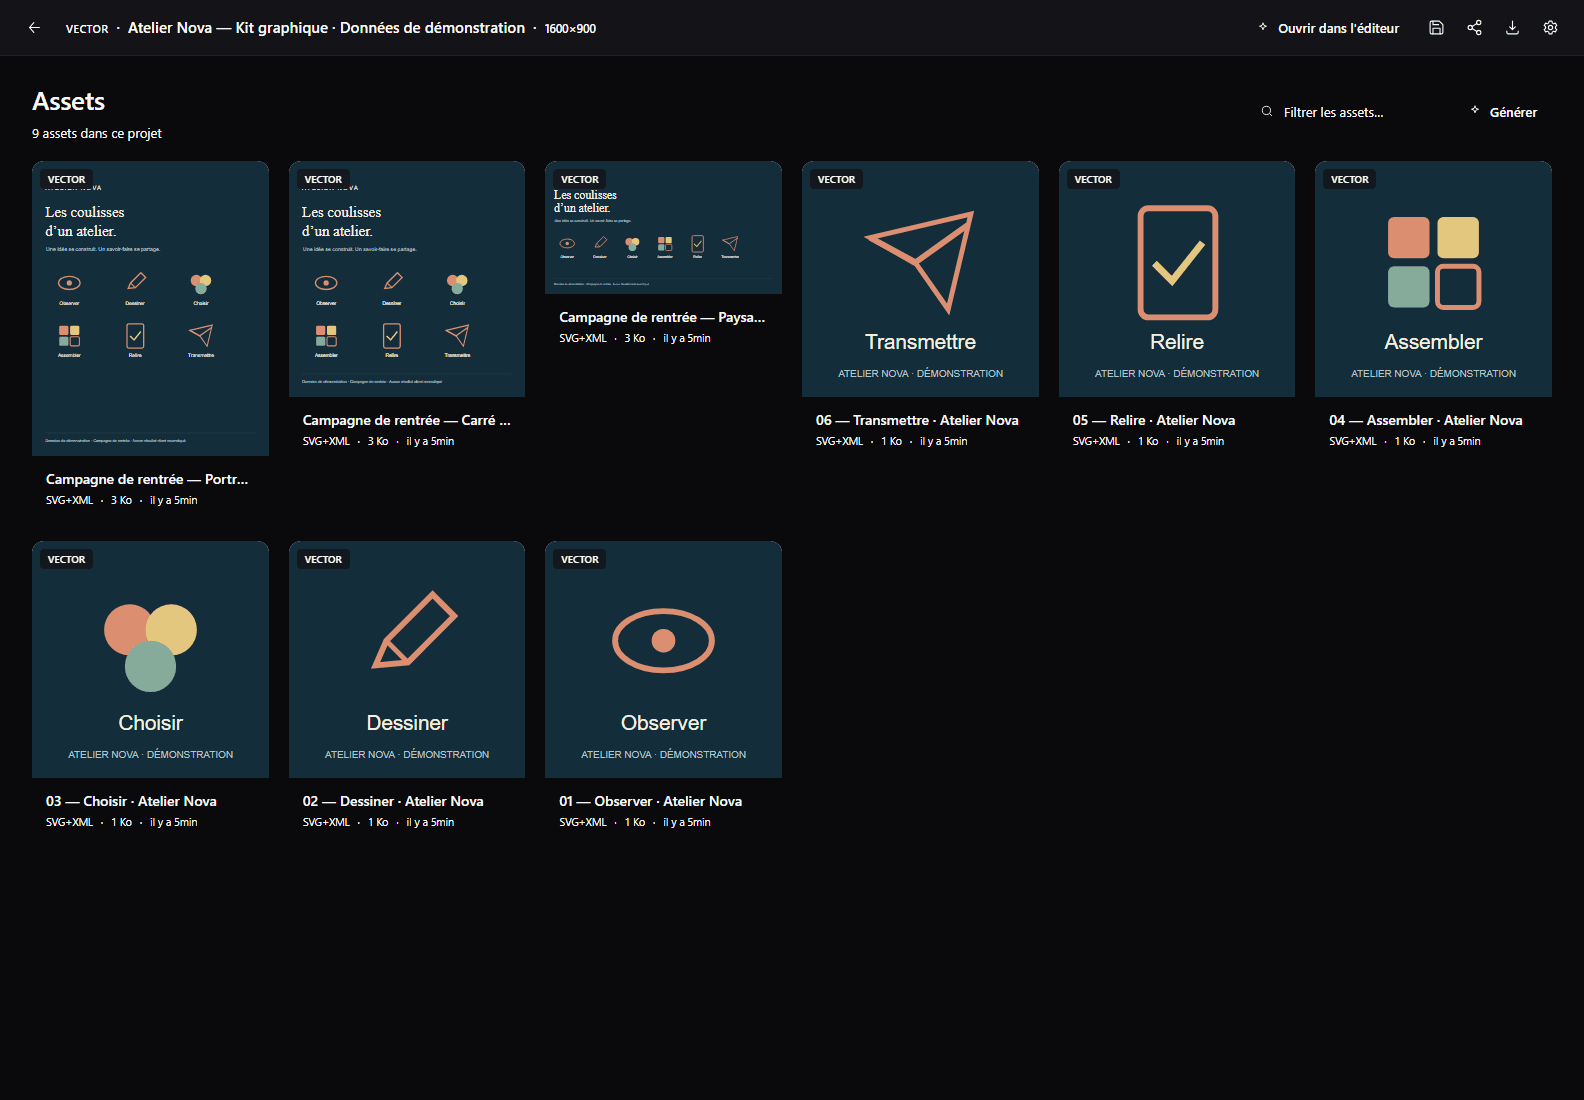Viewport: 1584px width, 1100px height.
Task: Click the VECTOR badge on Observer card
Action: 580,560
